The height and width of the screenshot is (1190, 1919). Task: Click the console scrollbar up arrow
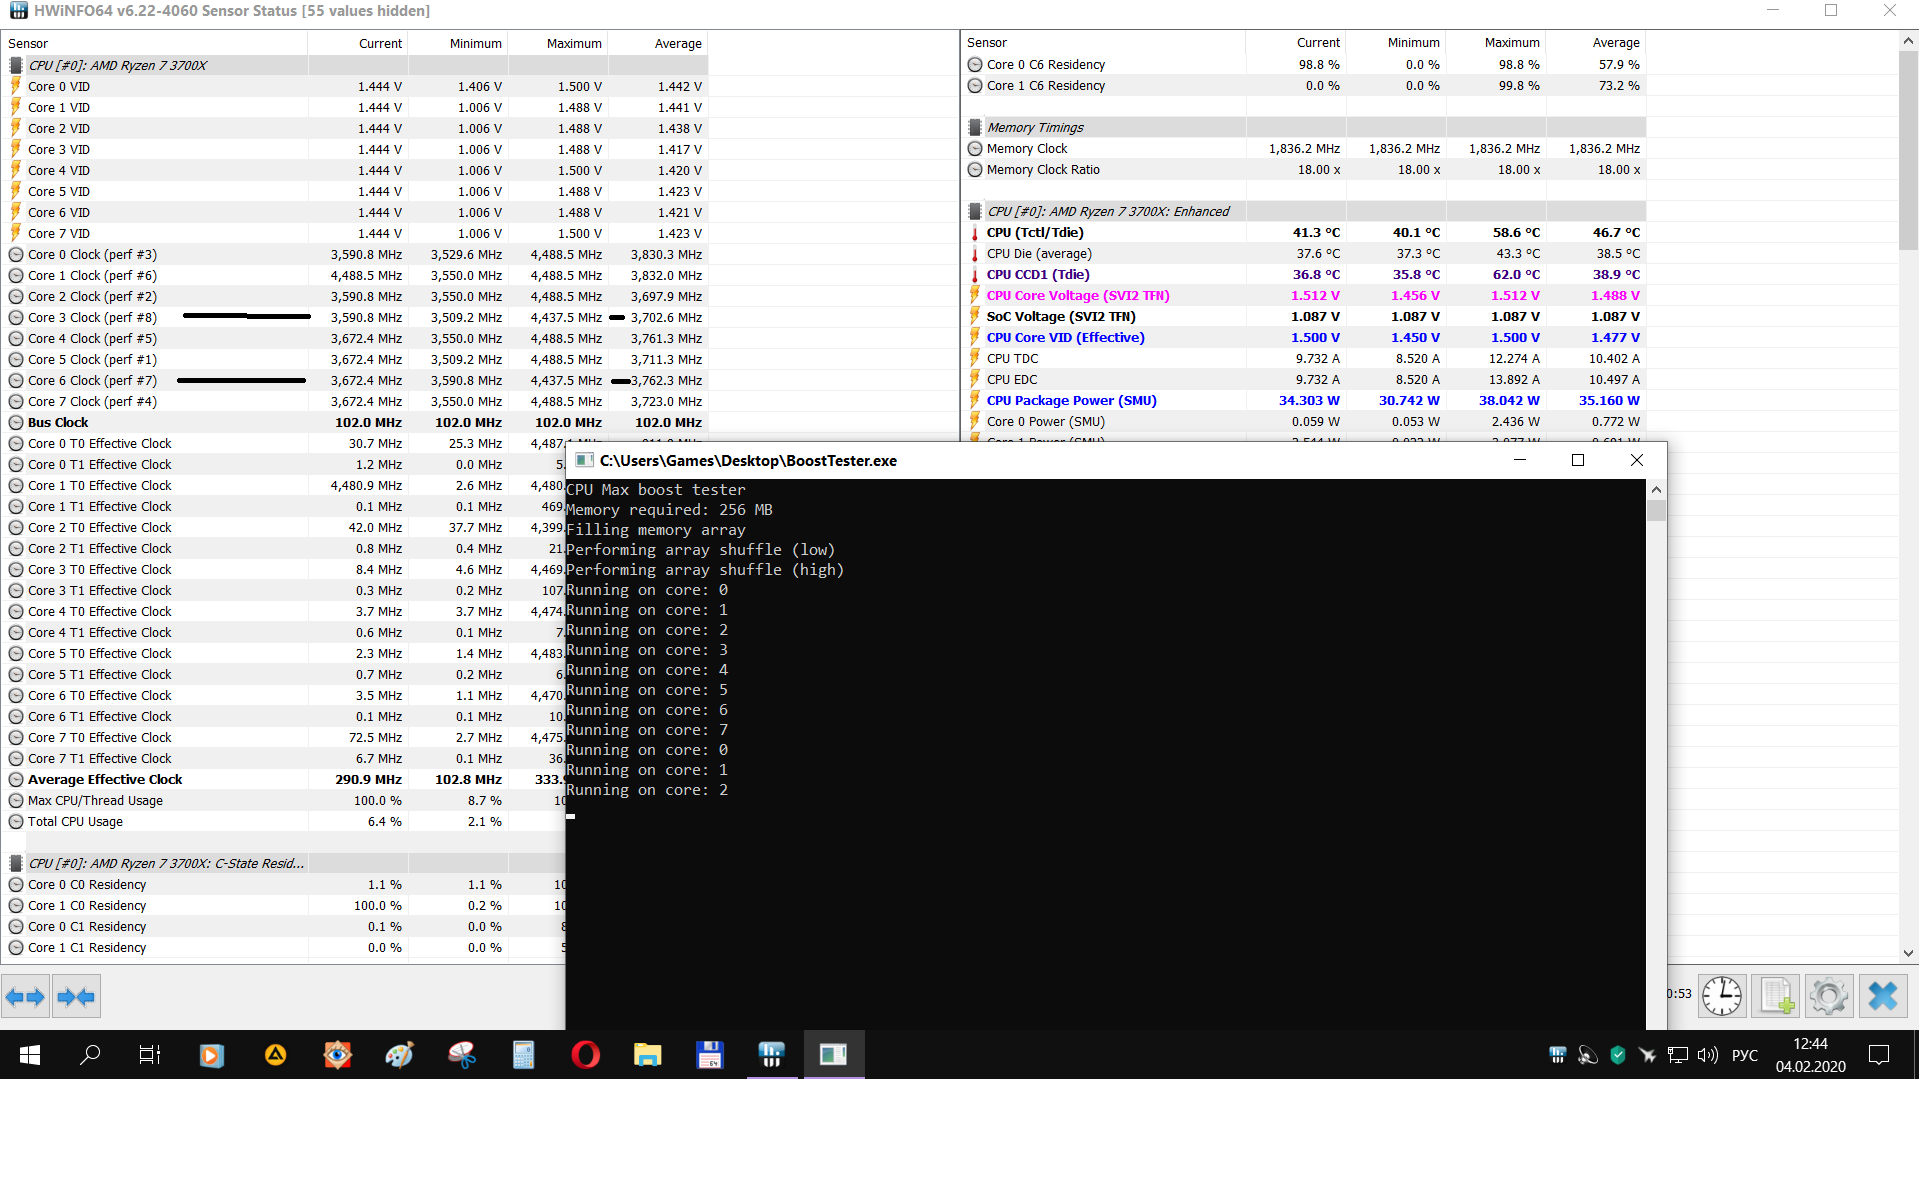1656,490
